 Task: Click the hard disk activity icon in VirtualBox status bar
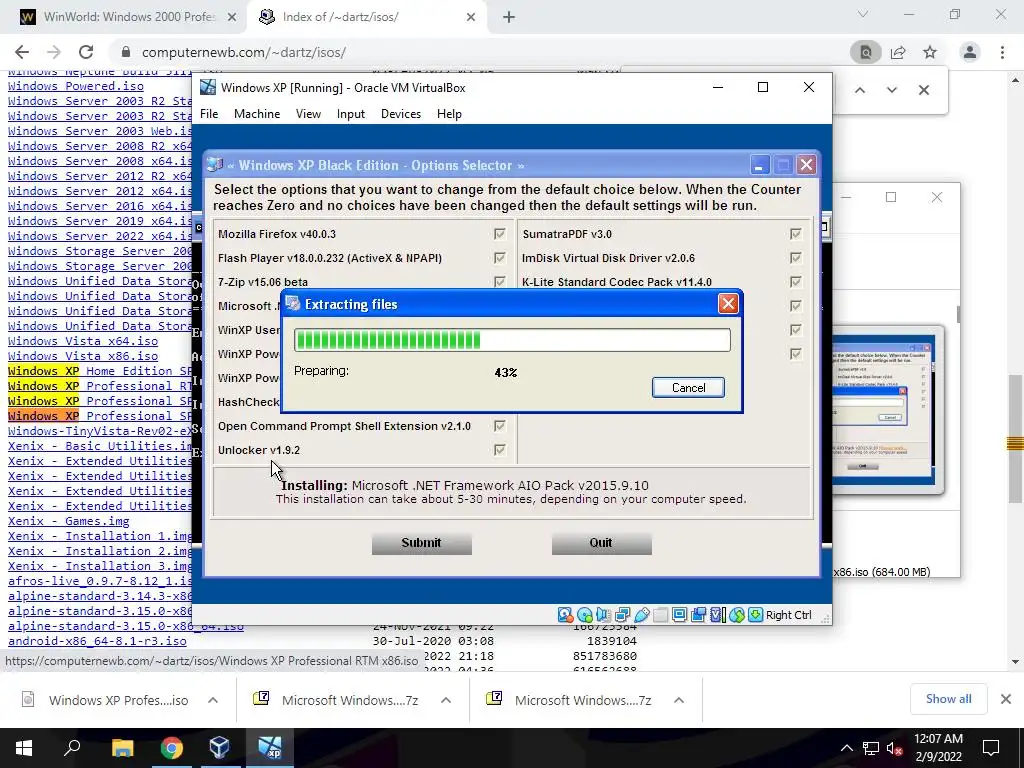[x=565, y=615]
